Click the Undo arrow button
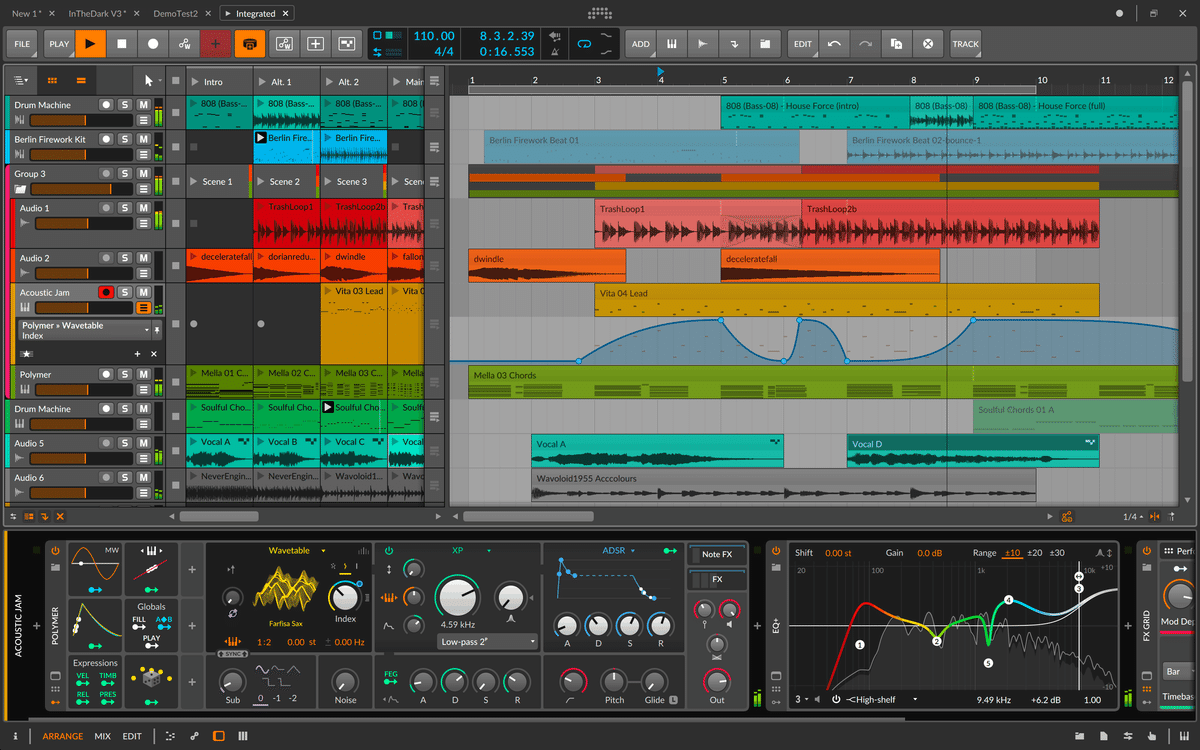The width and height of the screenshot is (1200, 750). [833, 44]
